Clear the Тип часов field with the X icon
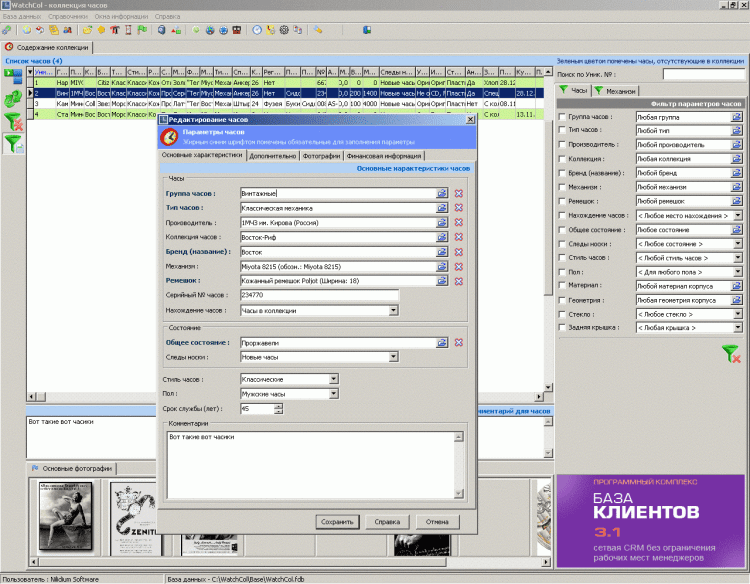This screenshot has height=584, width=750. [459, 208]
